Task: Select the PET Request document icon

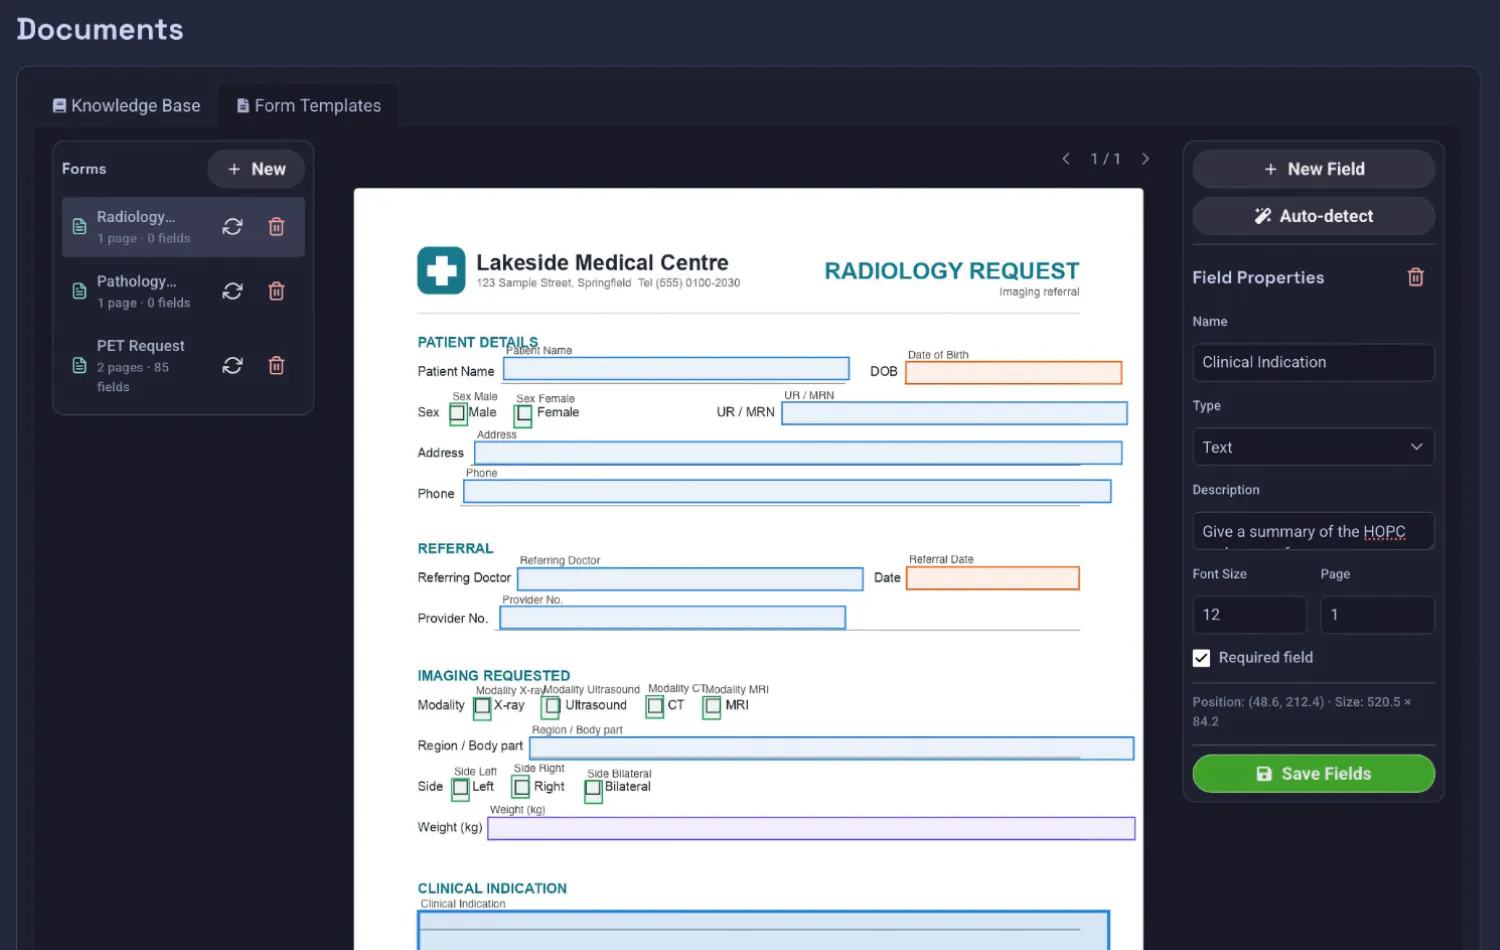Action: (79, 365)
